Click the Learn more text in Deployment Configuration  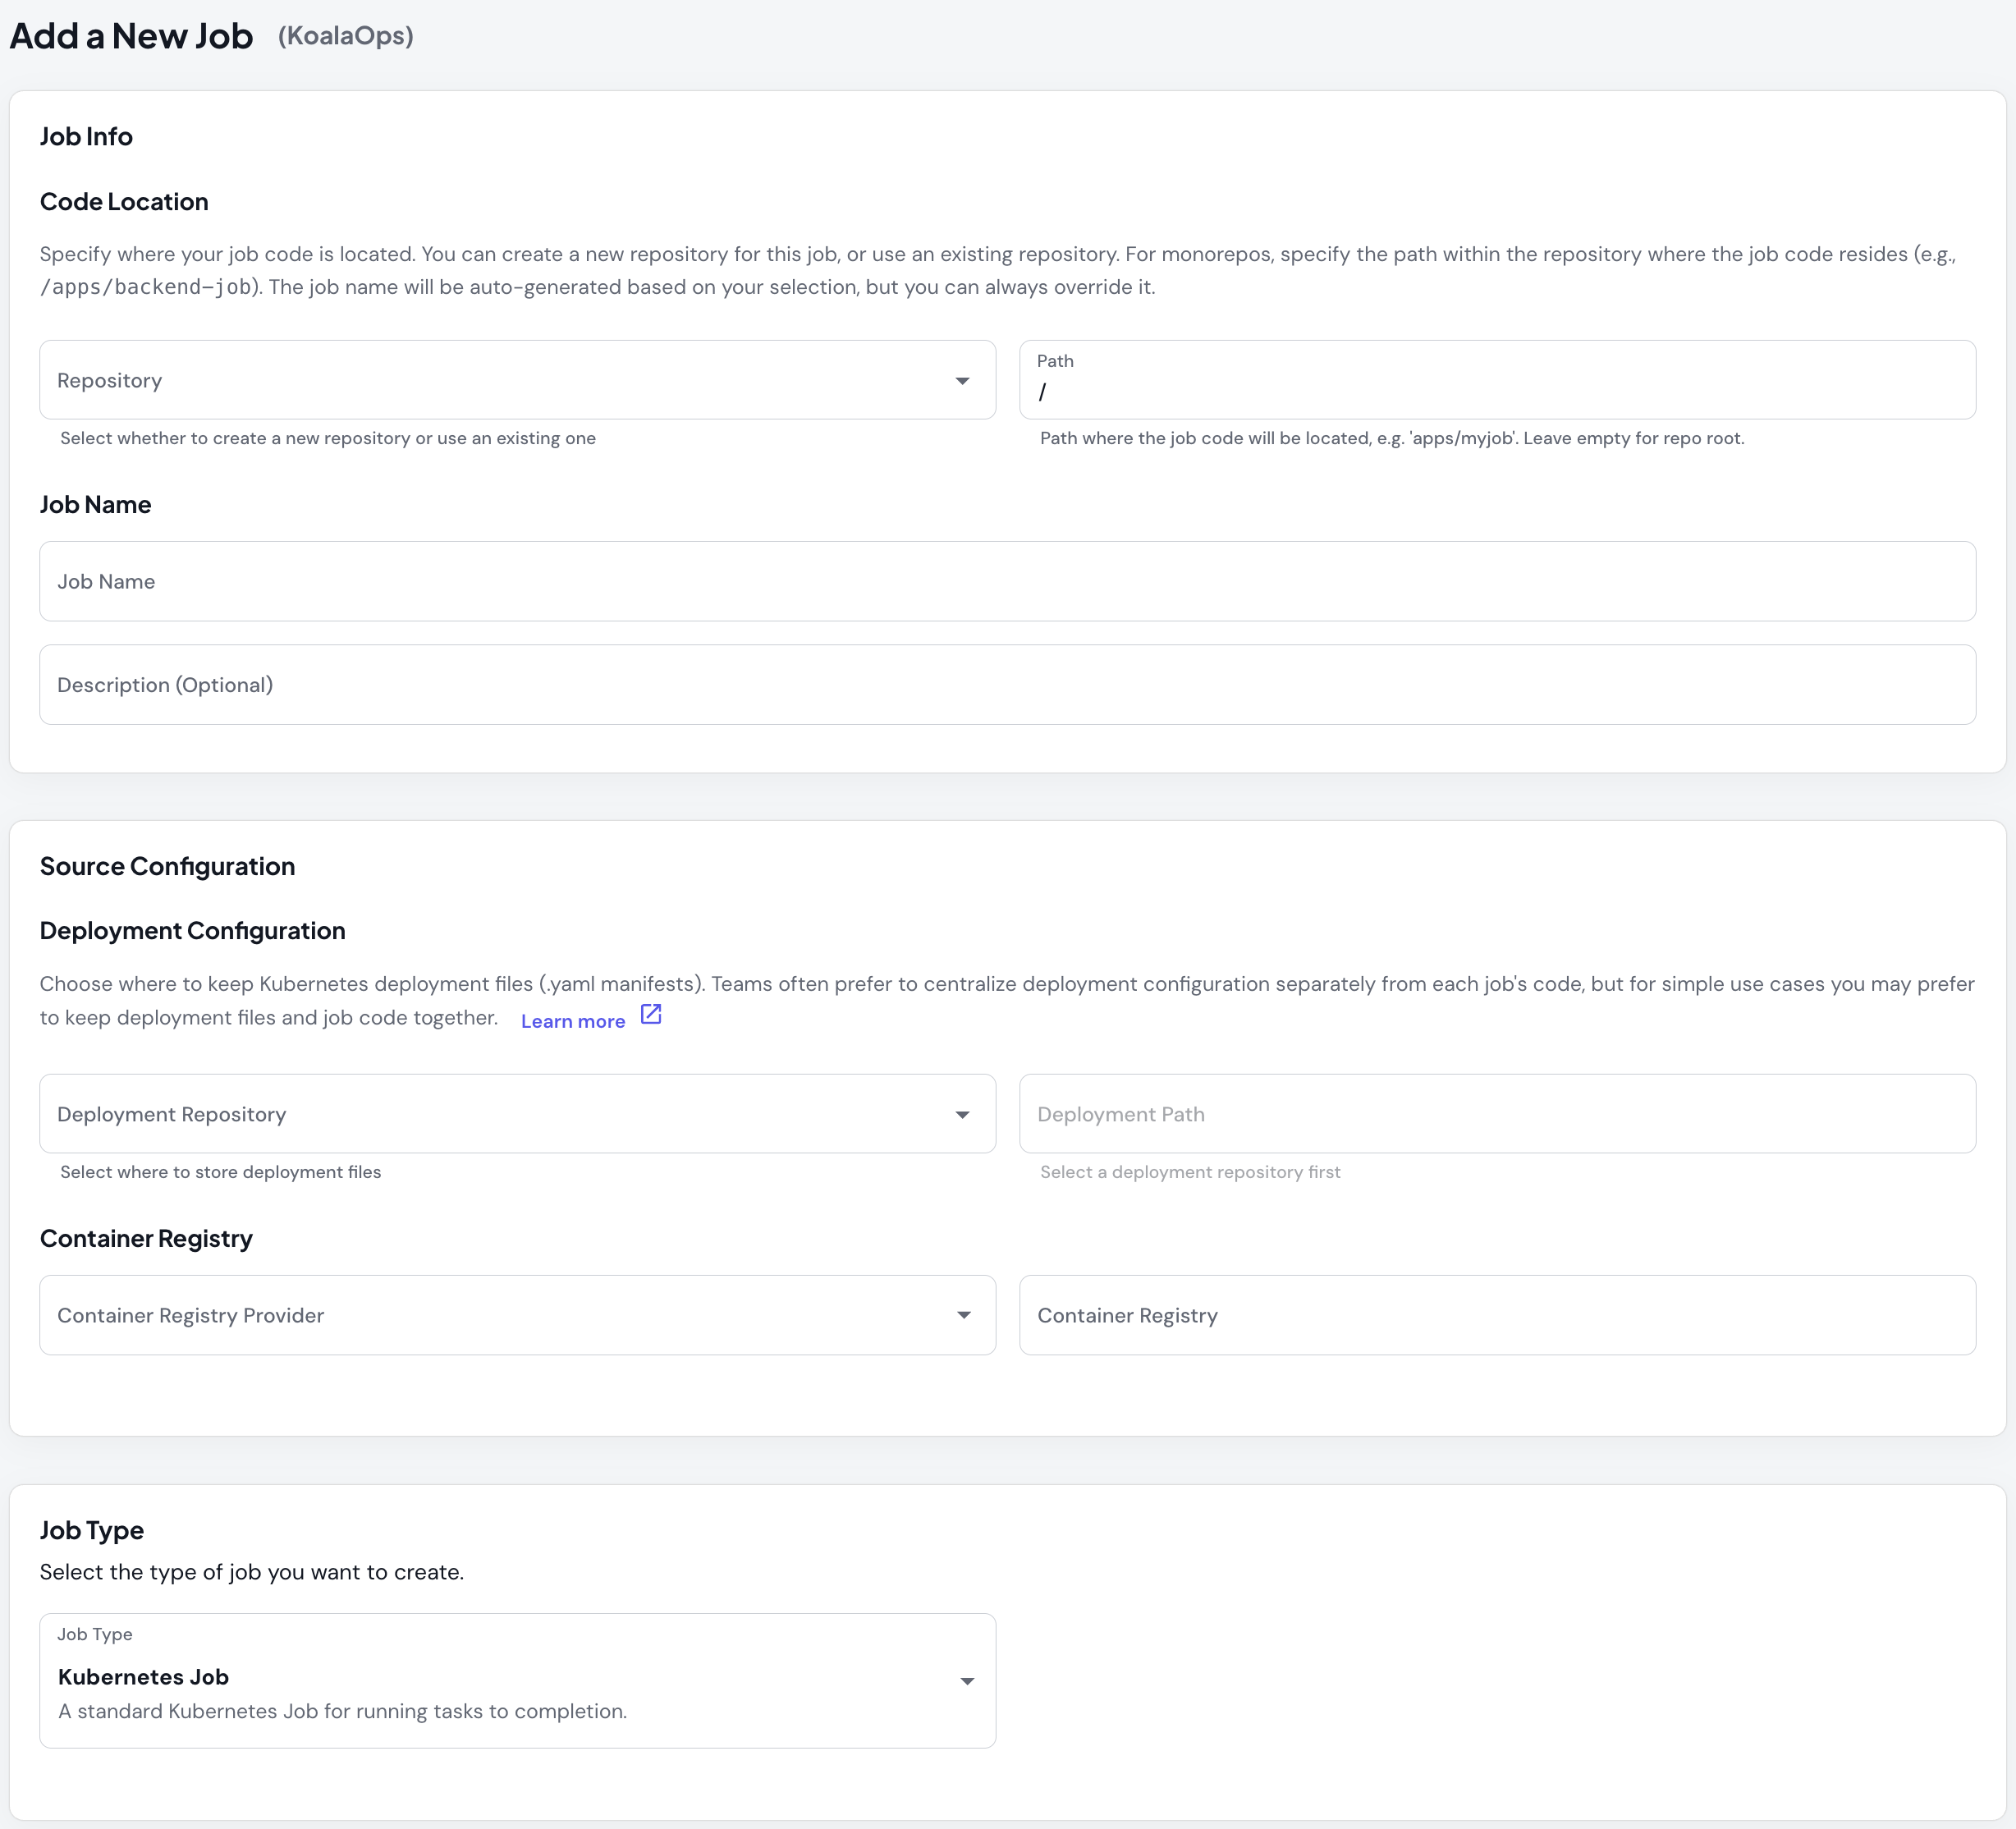pos(572,1020)
